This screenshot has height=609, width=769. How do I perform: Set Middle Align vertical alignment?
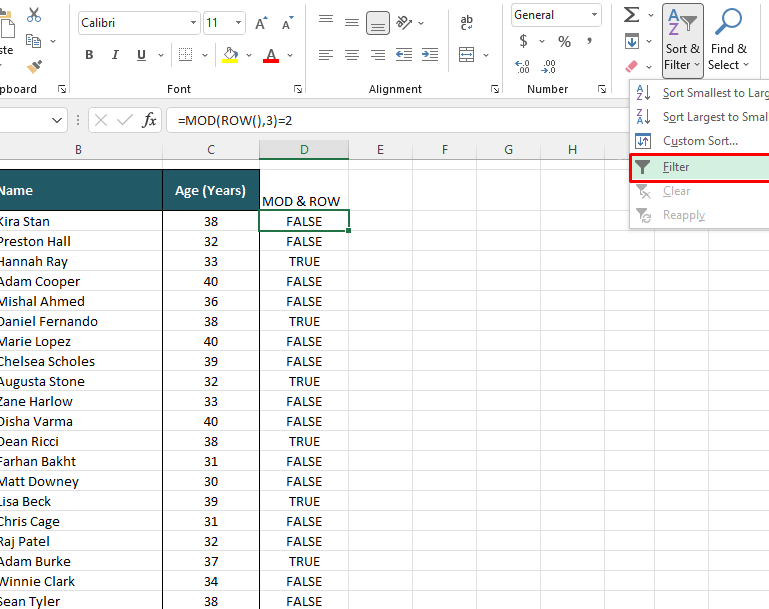(352, 23)
